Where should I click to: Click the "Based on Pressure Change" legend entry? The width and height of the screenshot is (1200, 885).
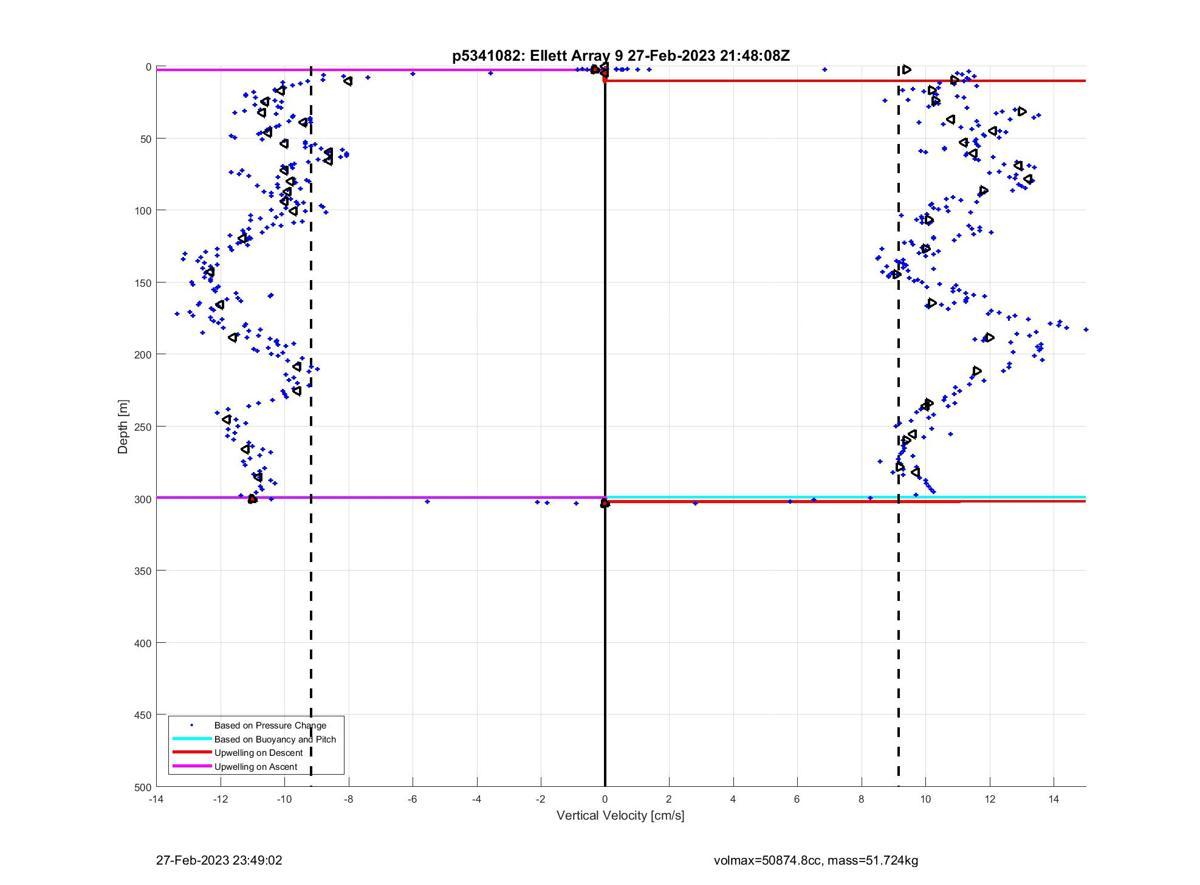(270, 725)
